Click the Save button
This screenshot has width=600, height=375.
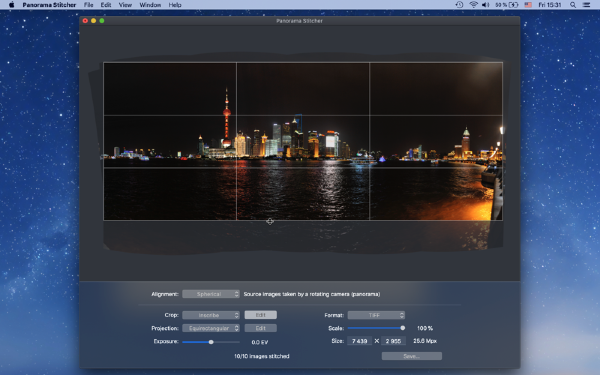412,356
